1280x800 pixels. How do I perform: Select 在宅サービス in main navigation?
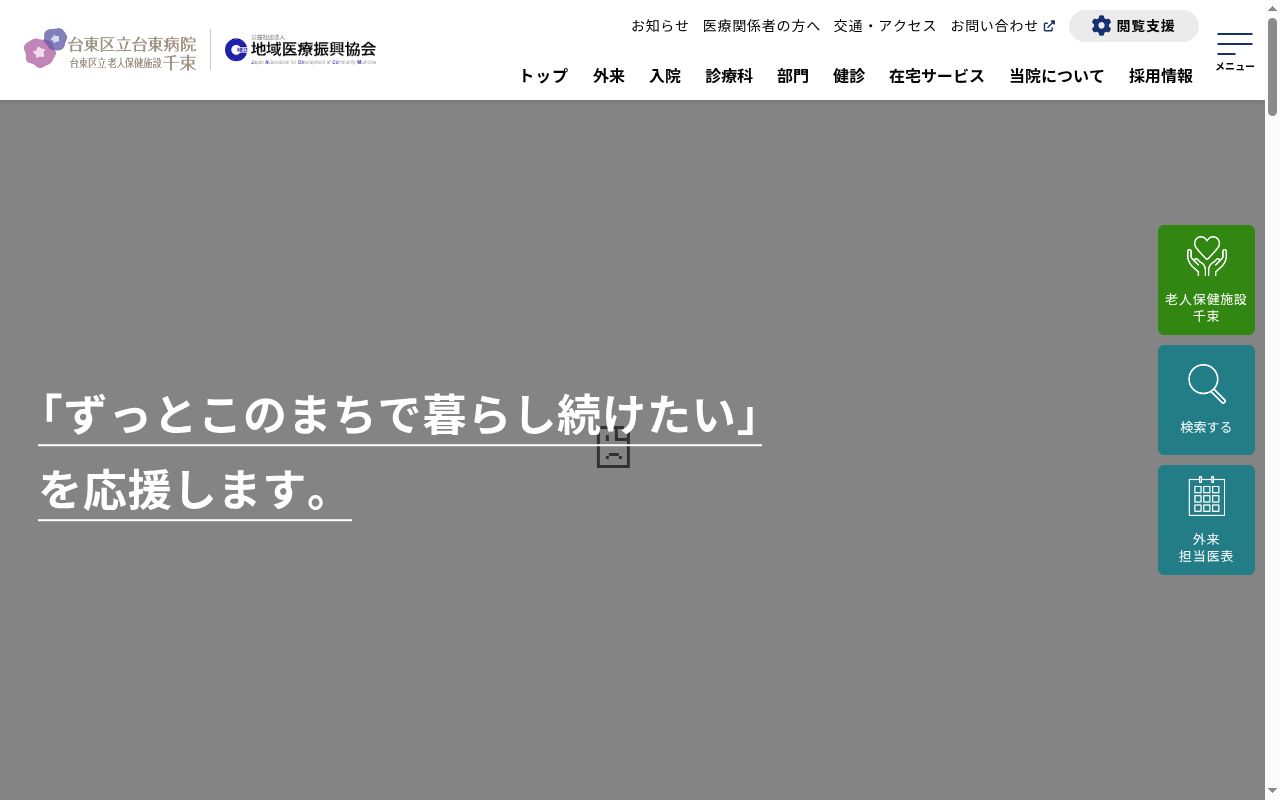pyautogui.click(x=937, y=76)
